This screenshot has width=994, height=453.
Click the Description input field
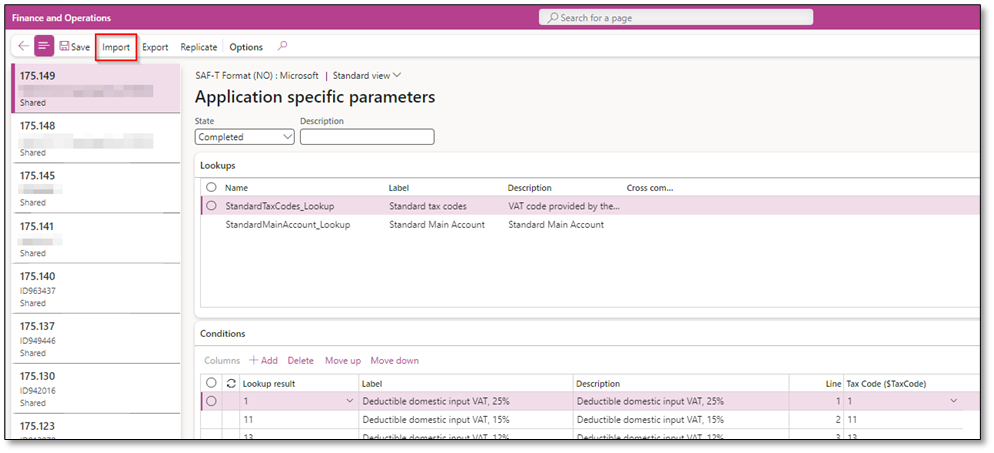[x=367, y=137]
